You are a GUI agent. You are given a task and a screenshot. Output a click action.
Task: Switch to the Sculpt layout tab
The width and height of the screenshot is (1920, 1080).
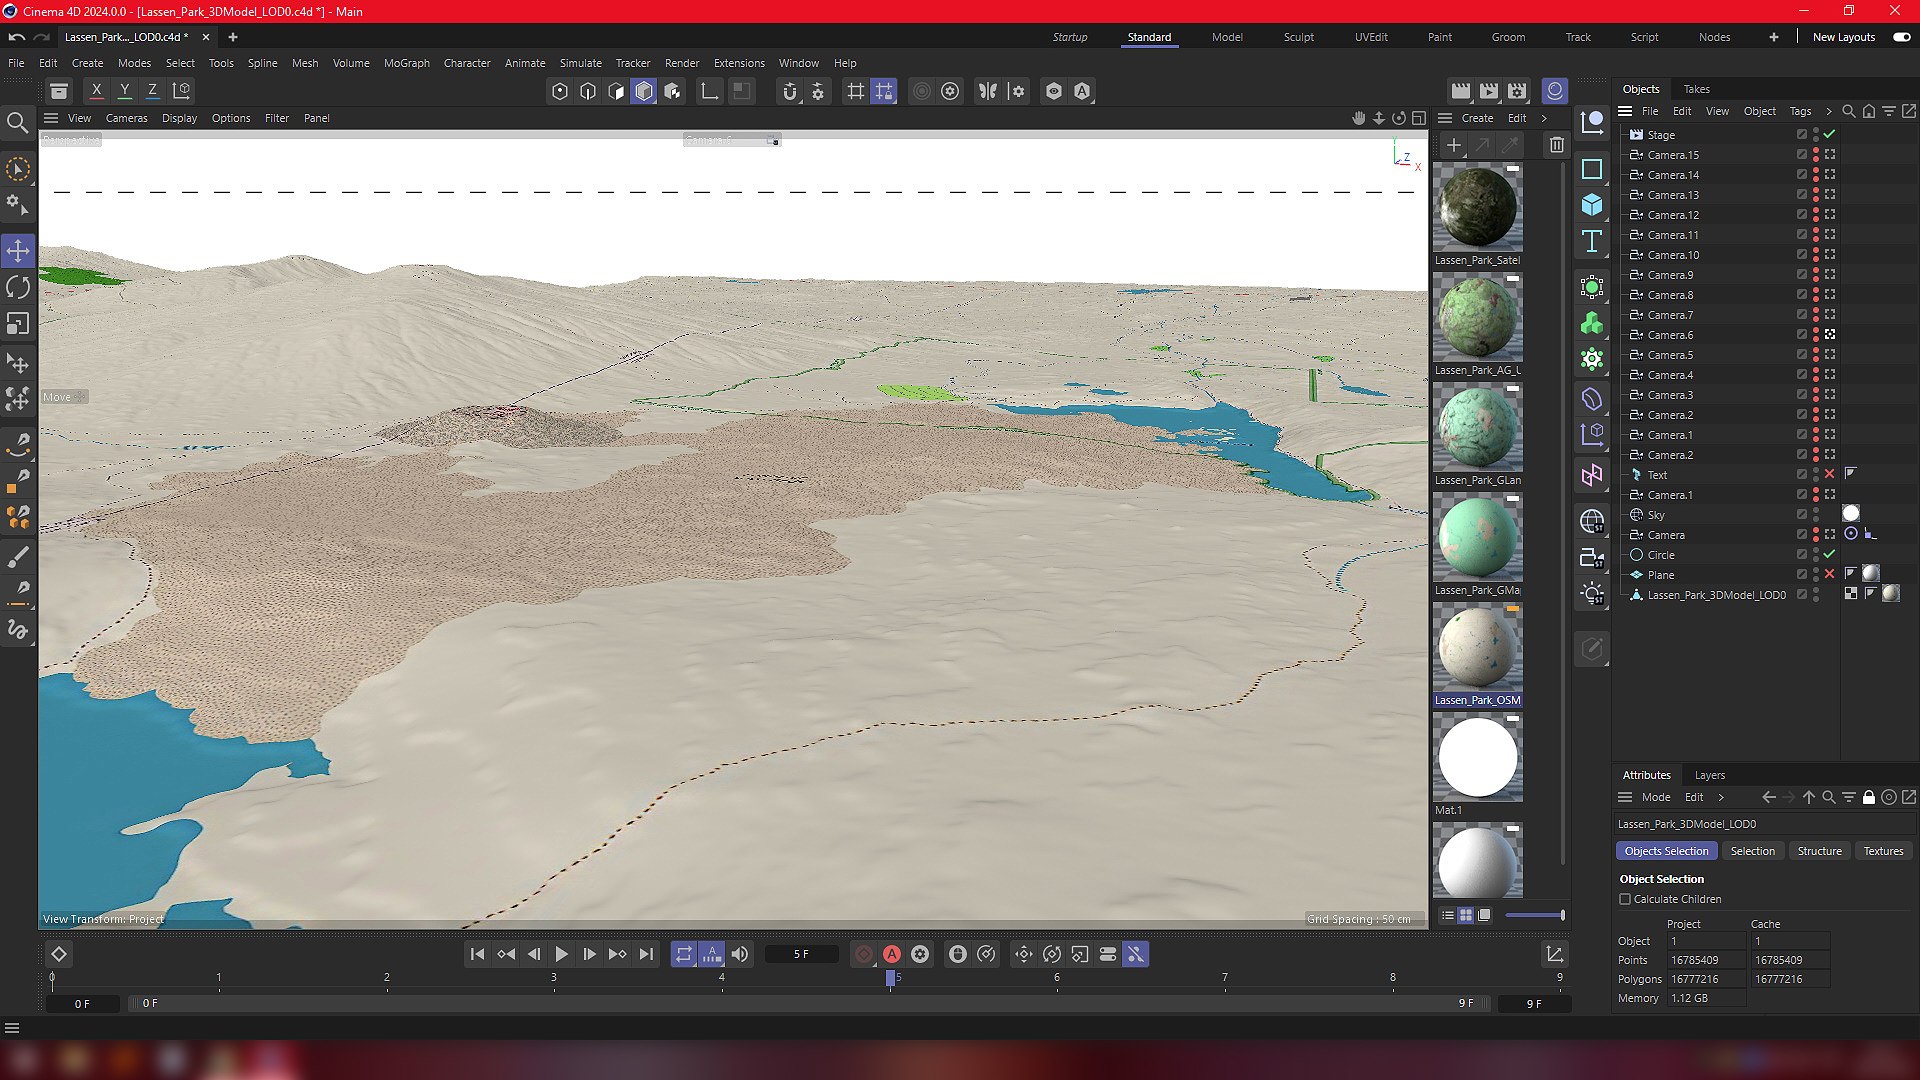[x=1299, y=37]
